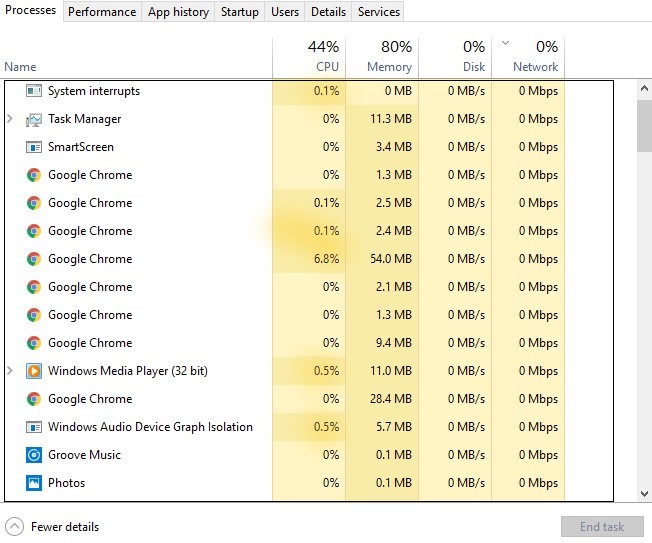The height and width of the screenshot is (543, 652).
Task: Go to the Details tab
Action: [x=328, y=12]
